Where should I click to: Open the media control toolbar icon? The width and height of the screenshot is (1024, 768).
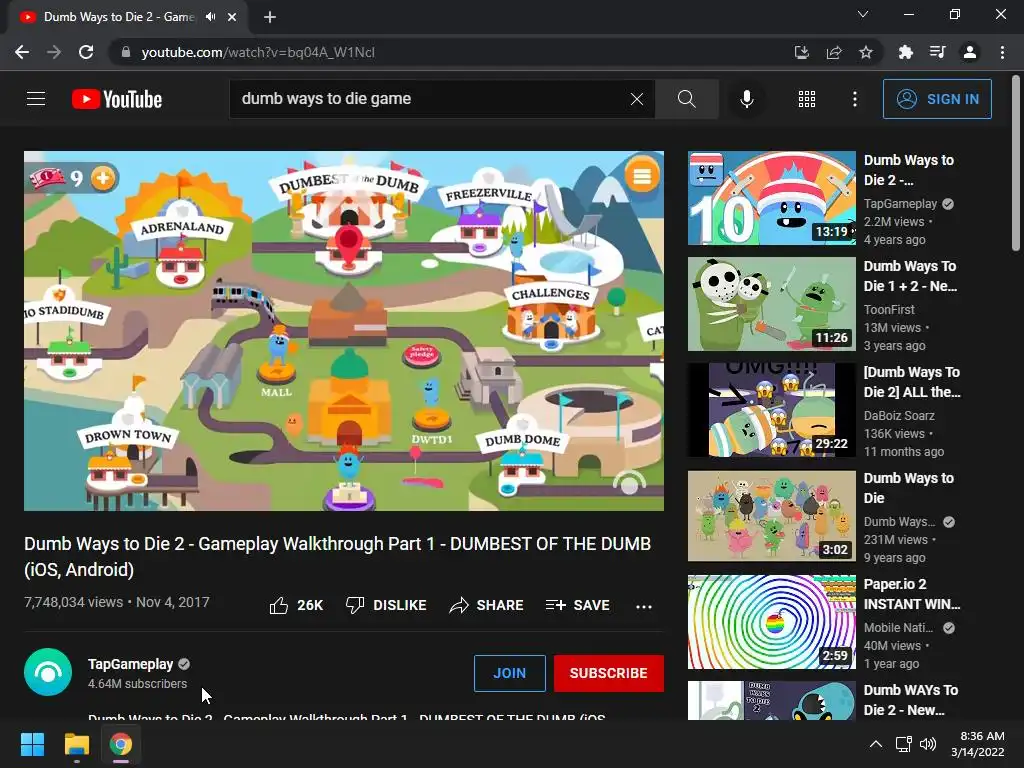point(937,52)
